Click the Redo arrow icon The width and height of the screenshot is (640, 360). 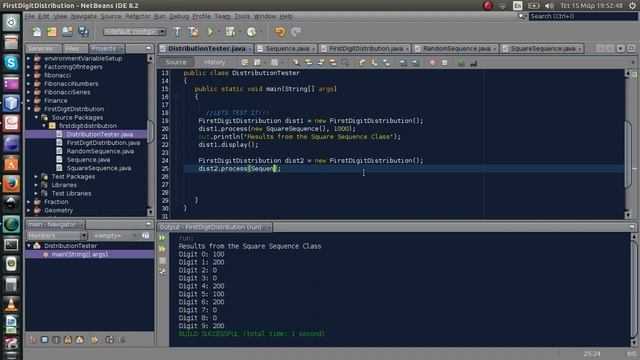point(296,32)
